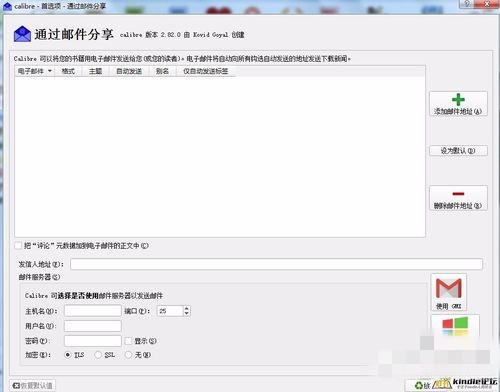The width and height of the screenshot is (500, 392).
Task: Click the calibre icon in title bar
Action: 7,6
